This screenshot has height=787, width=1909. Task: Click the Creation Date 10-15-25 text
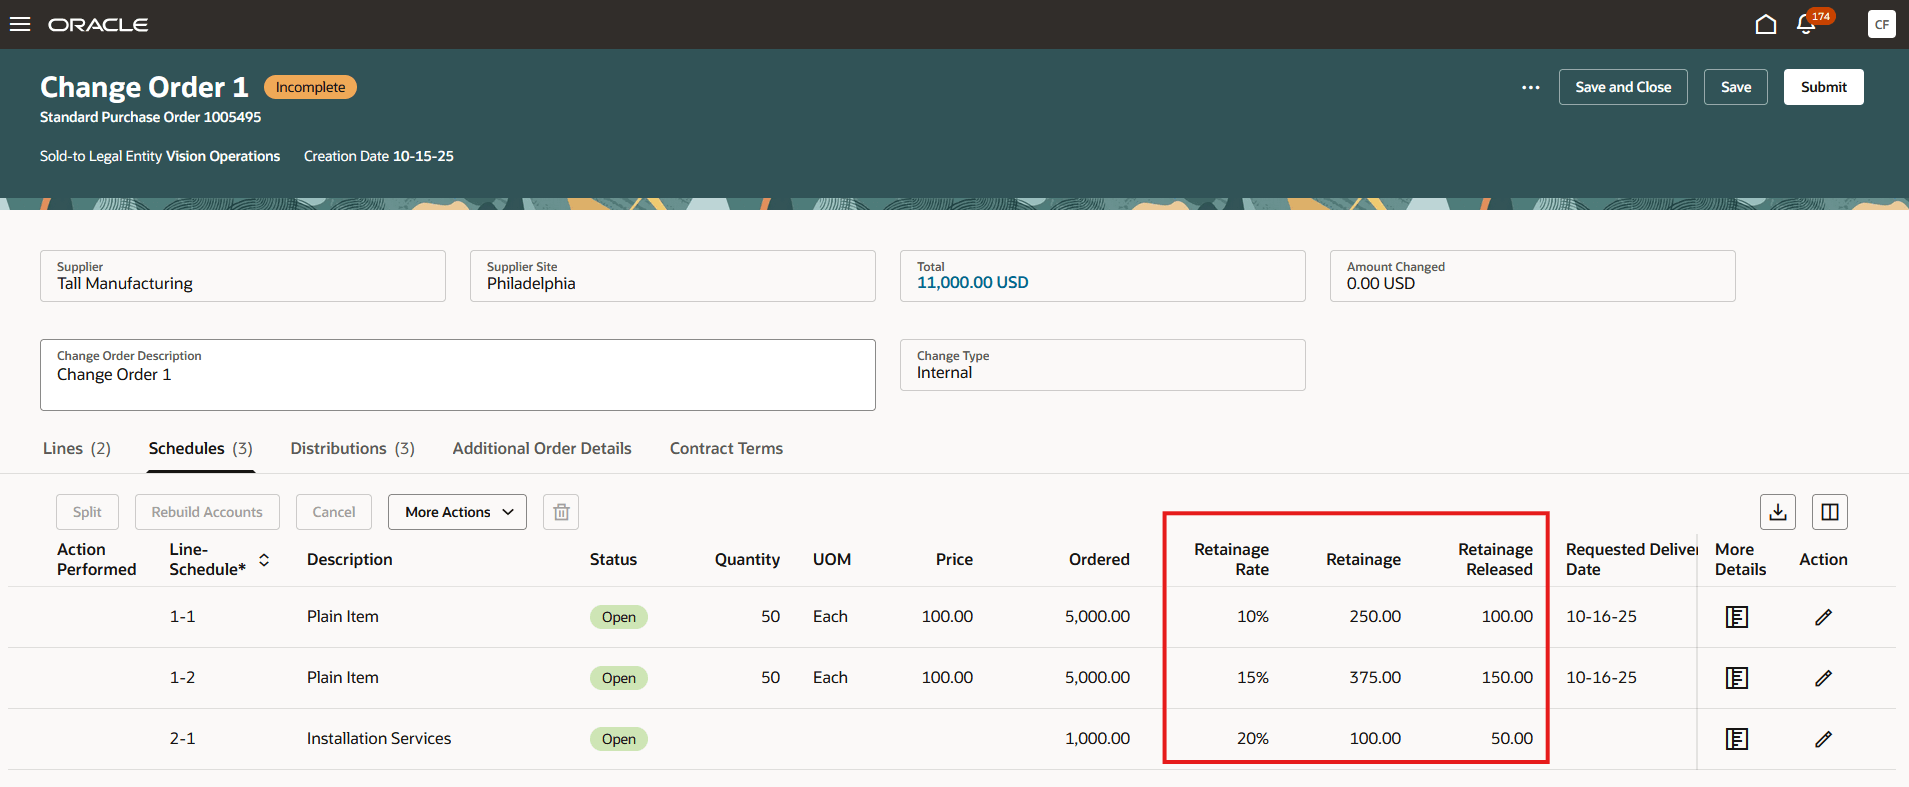(379, 156)
